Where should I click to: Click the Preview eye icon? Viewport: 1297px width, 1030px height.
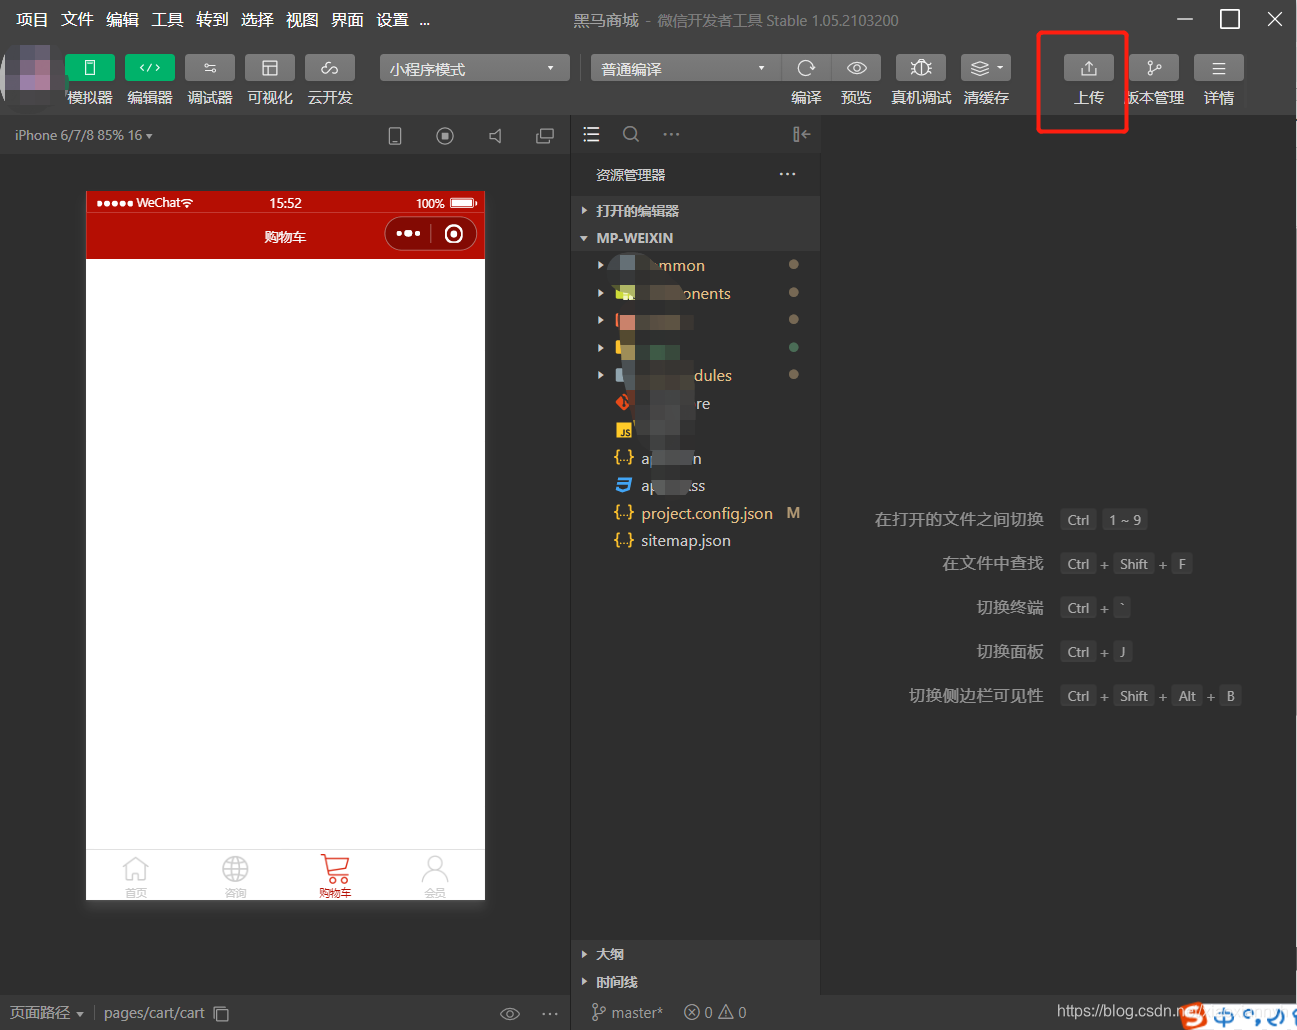pyautogui.click(x=857, y=67)
